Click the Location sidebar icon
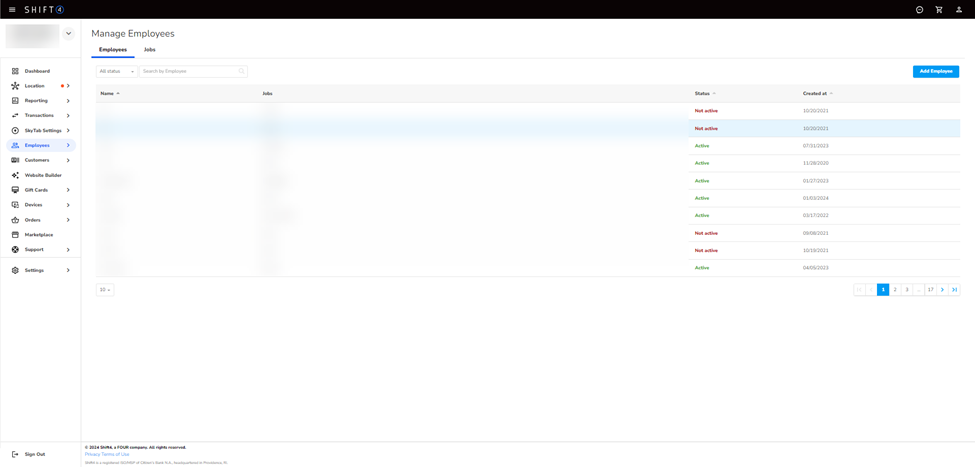This screenshot has height=467, width=975. pyautogui.click(x=16, y=86)
